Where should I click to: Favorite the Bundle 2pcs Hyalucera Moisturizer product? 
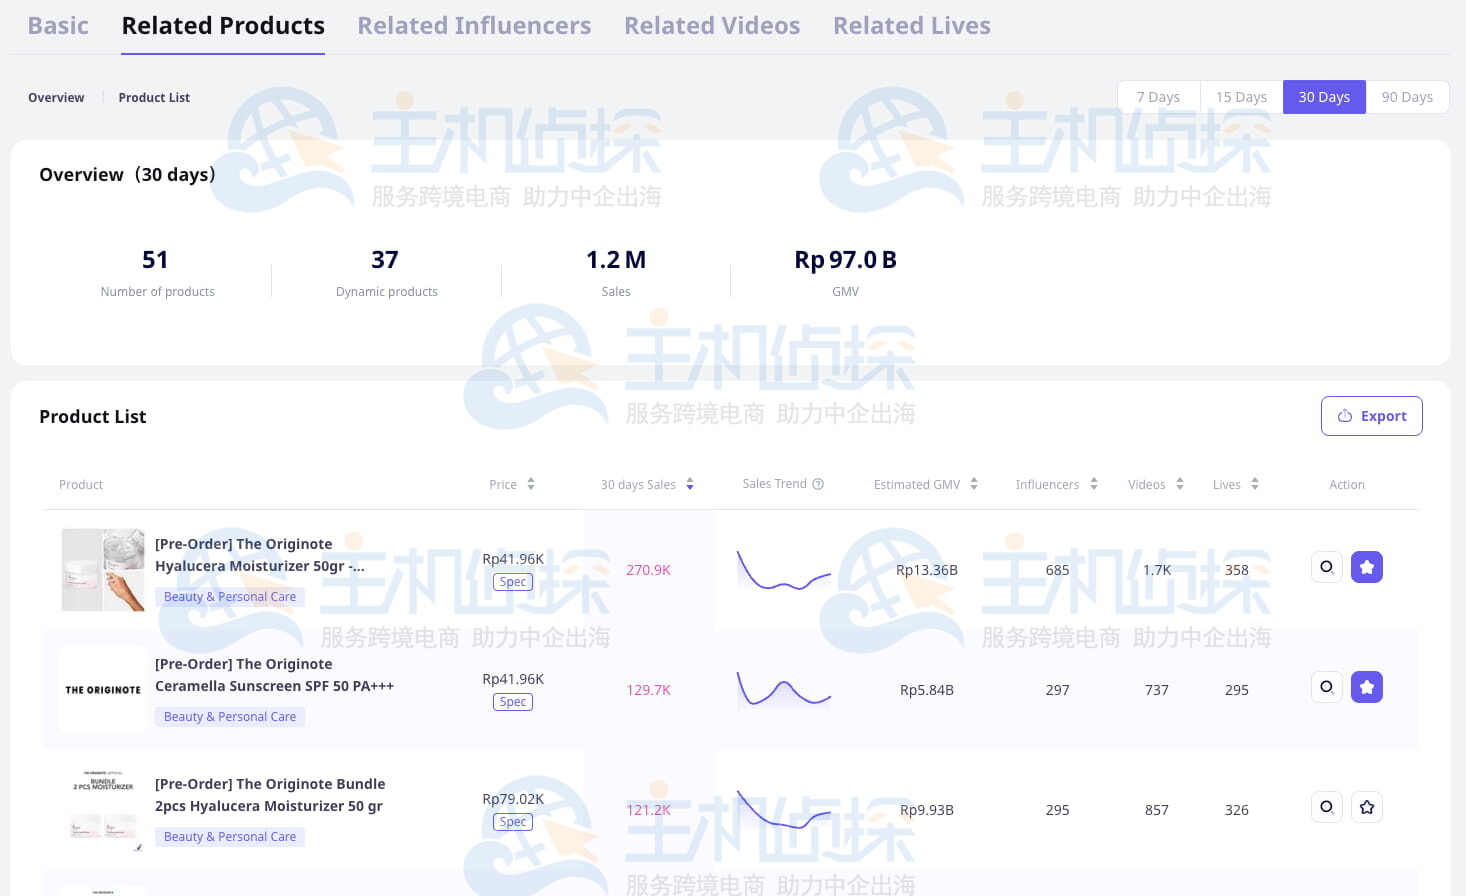1366,807
